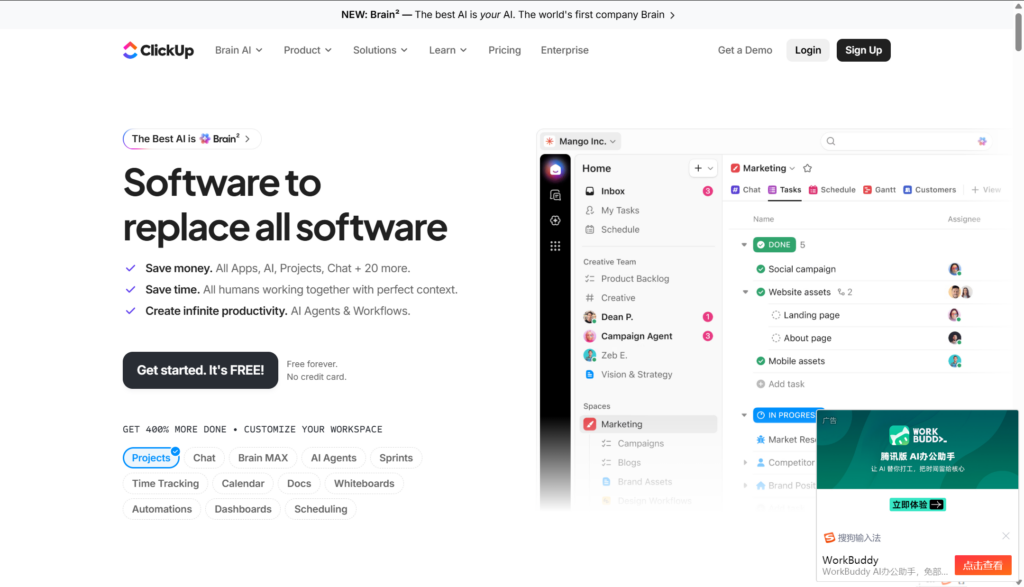Open the home icon in black sidebar
Viewport: 1024px width, 587px height.
coord(555,170)
